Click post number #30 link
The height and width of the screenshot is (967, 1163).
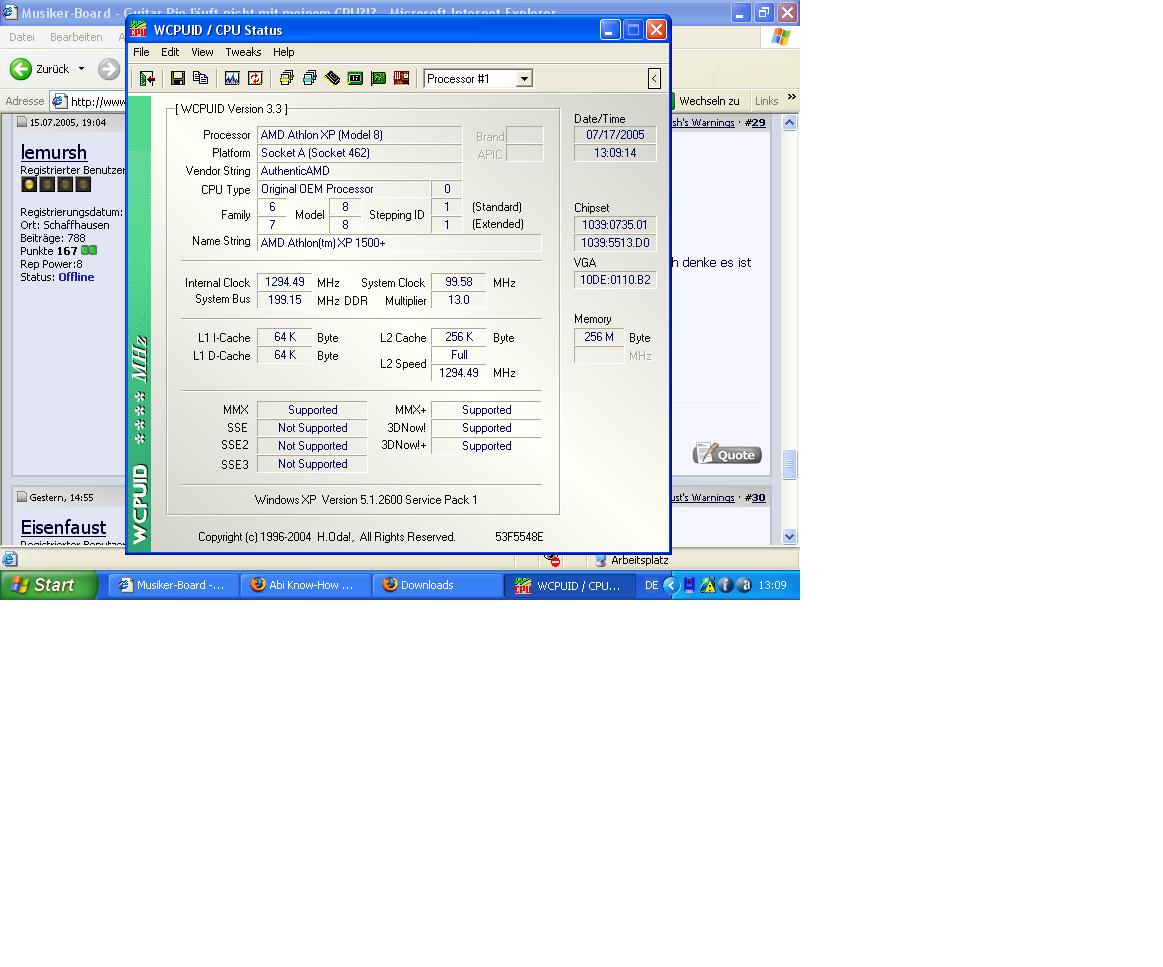pyautogui.click(x=755, y=498)
